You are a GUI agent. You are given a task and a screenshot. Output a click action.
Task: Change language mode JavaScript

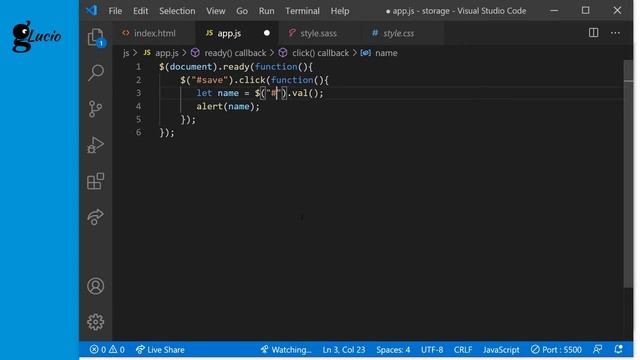click(501, 350)
